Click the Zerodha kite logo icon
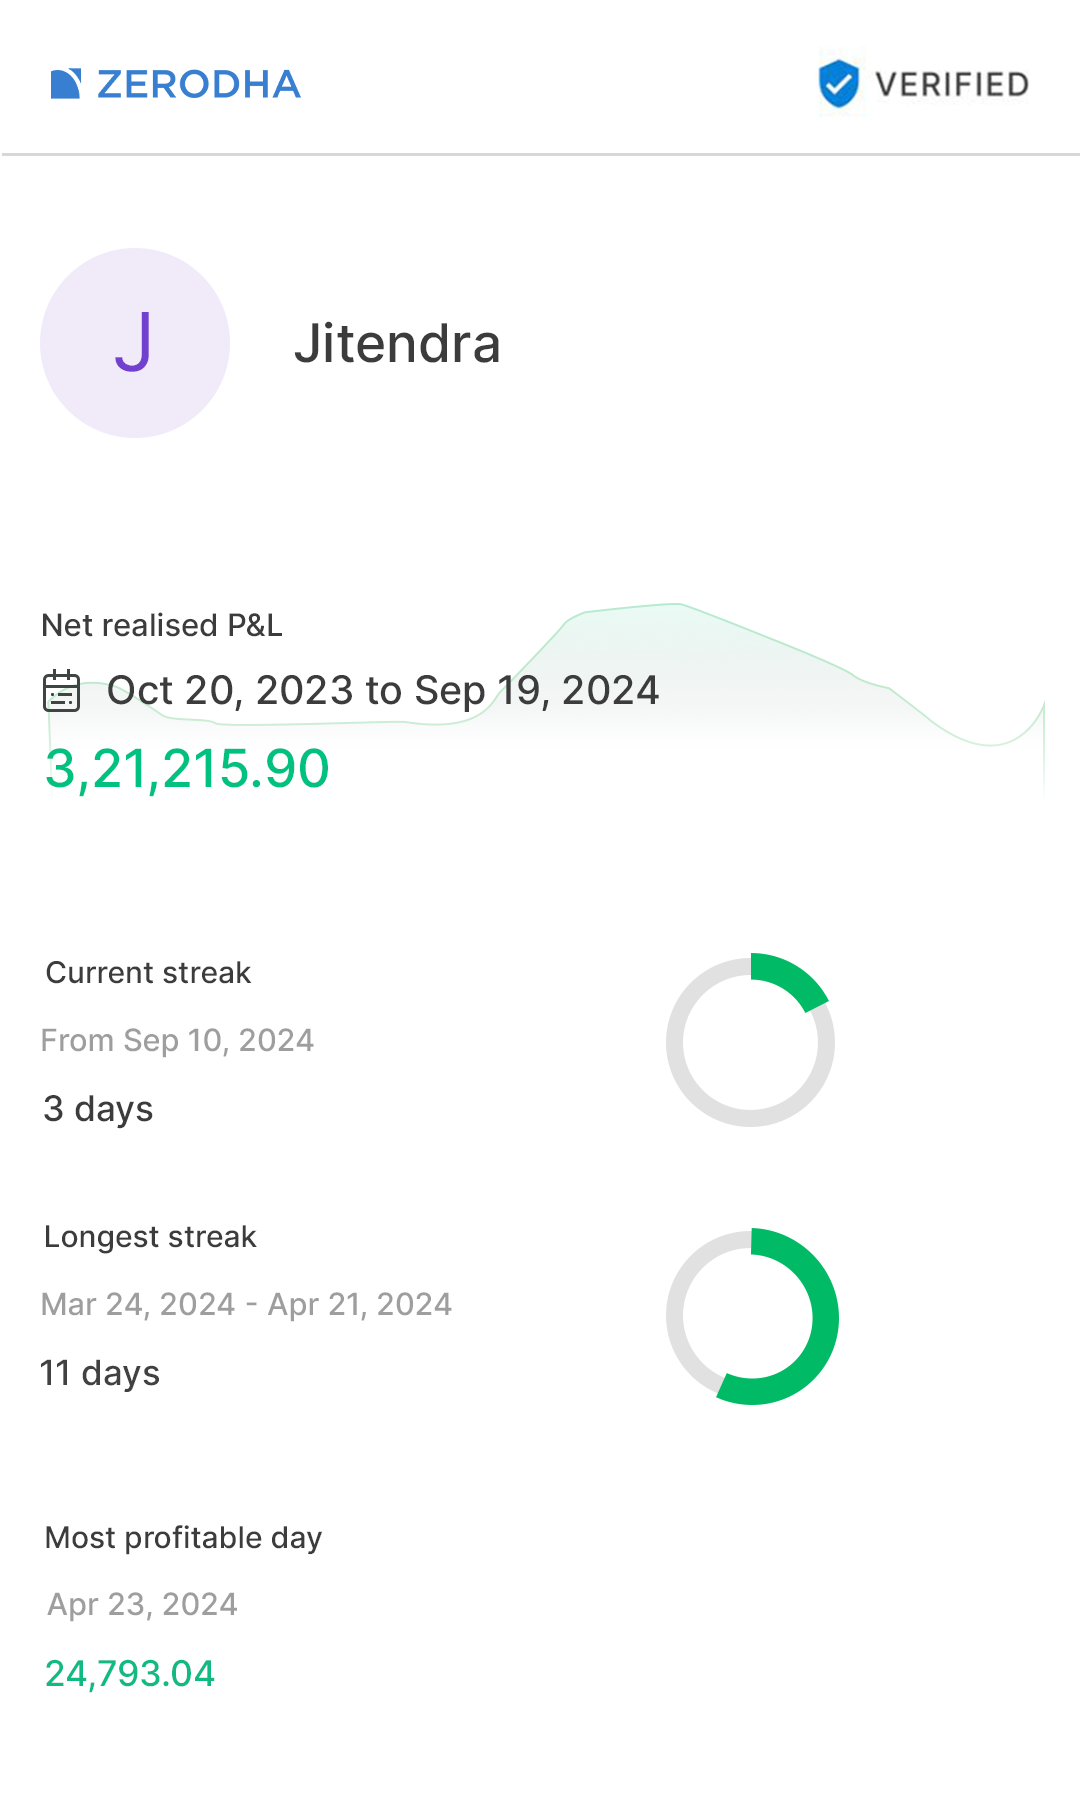 pos(66,84)
